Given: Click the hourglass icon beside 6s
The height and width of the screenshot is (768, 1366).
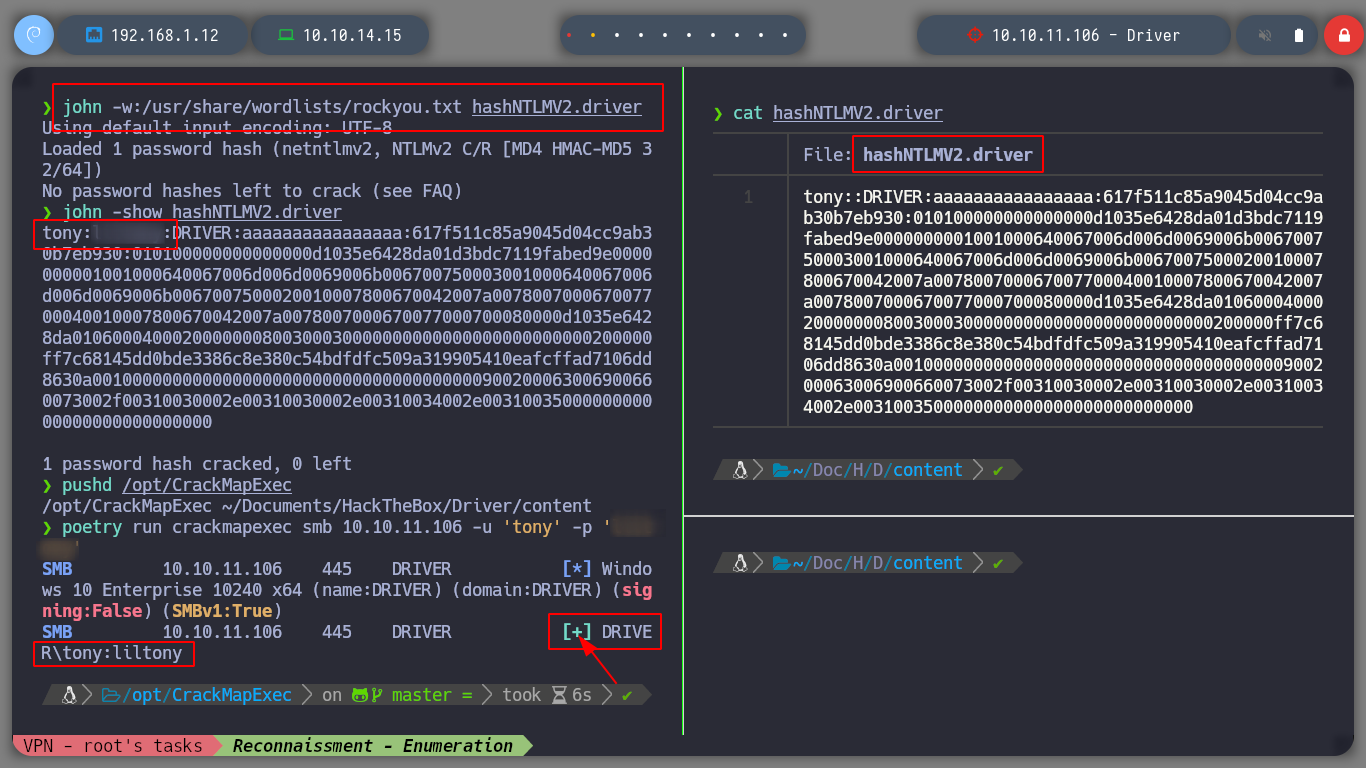Looking at the screenshot, I should pyautogui.click(x=560, y=695).
